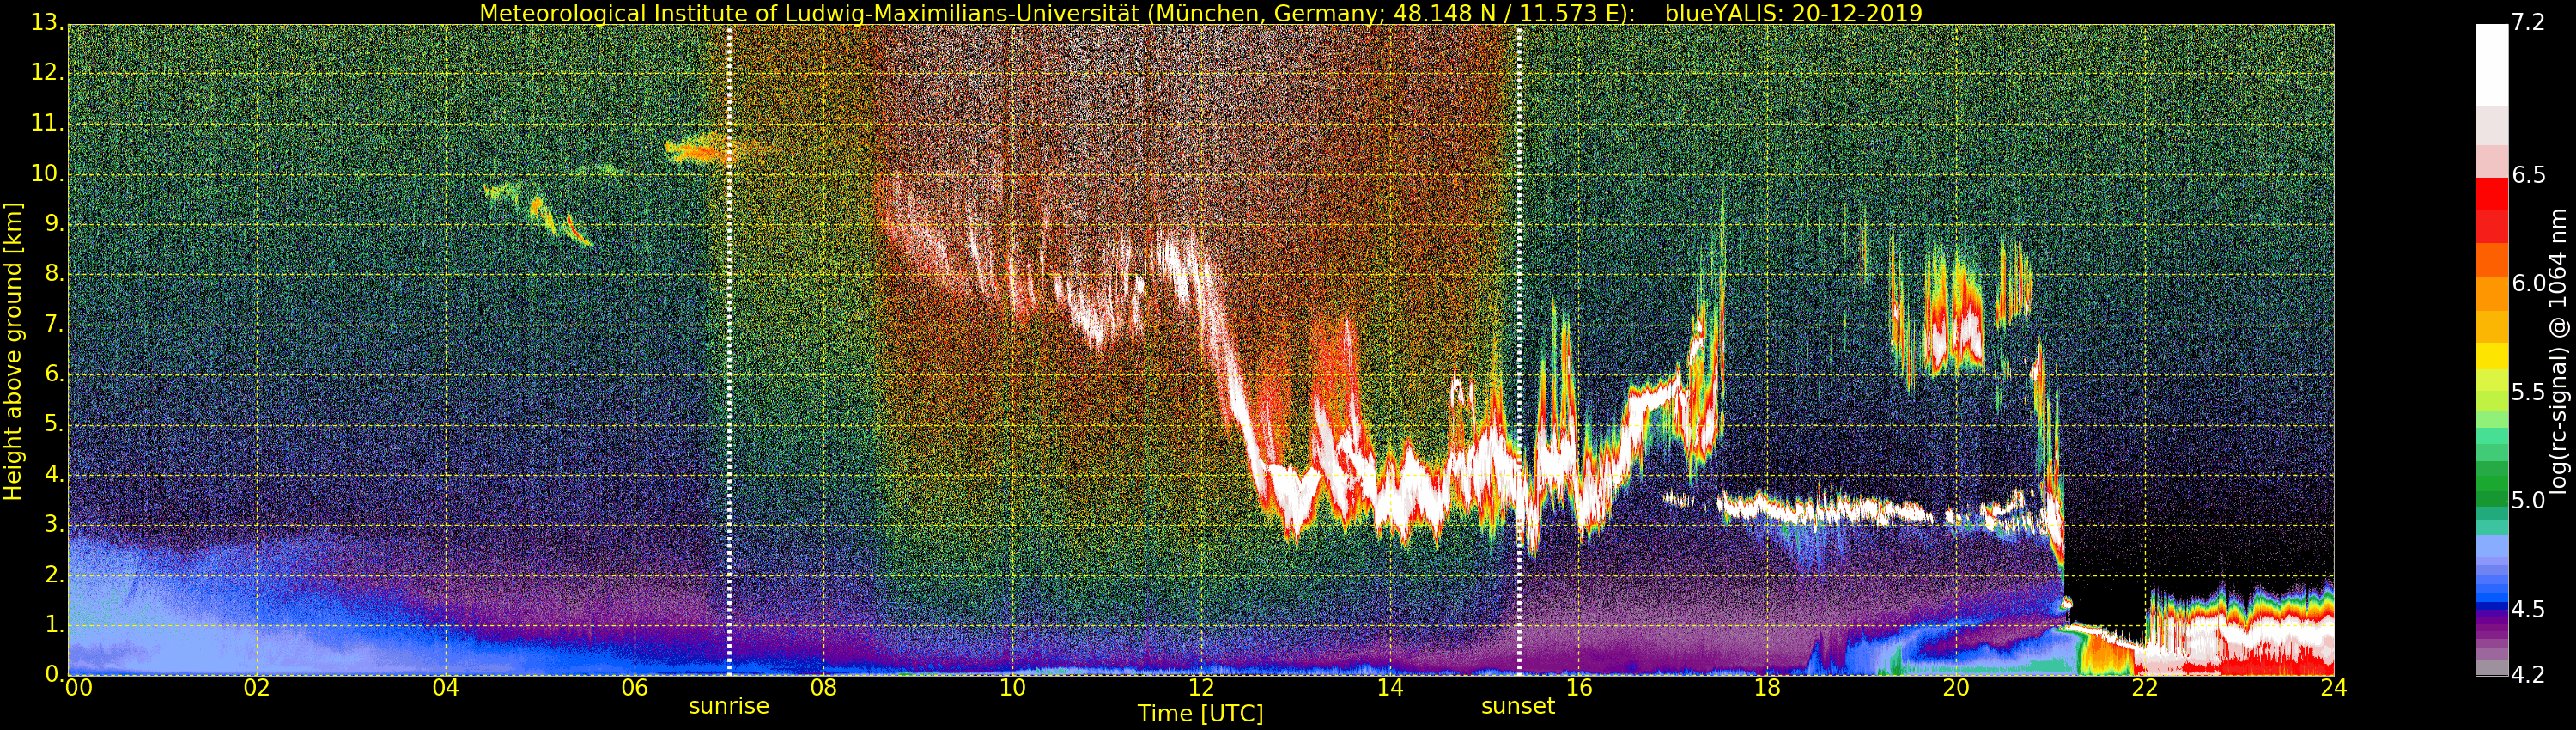Click the 08 time axis tick label
The width and height of the screenshot is (2576, 730).
tap(824, 687)
